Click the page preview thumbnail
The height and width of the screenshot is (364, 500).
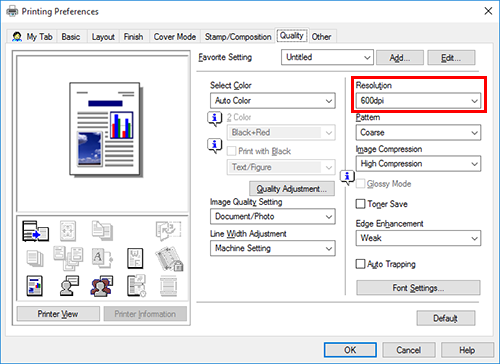[x=105, y=129]
